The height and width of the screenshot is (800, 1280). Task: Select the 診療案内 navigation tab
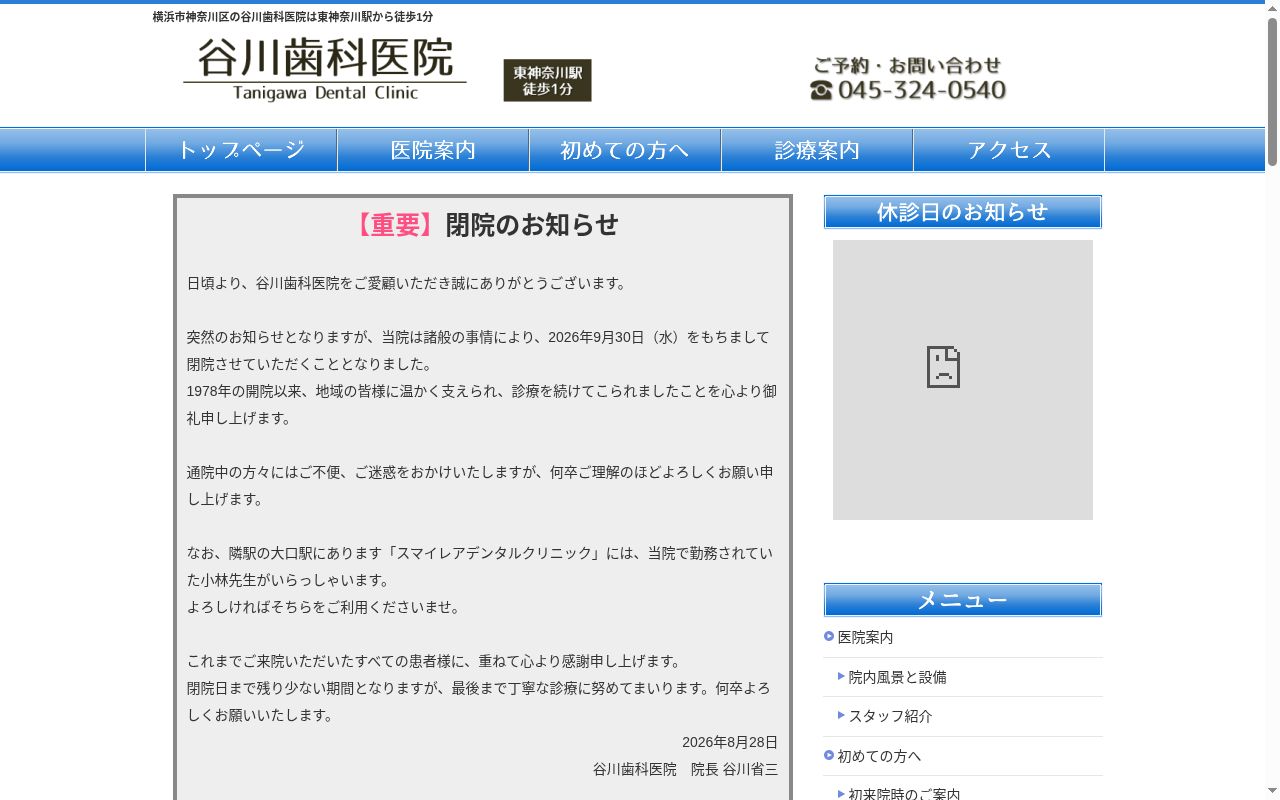coord(817,150)
